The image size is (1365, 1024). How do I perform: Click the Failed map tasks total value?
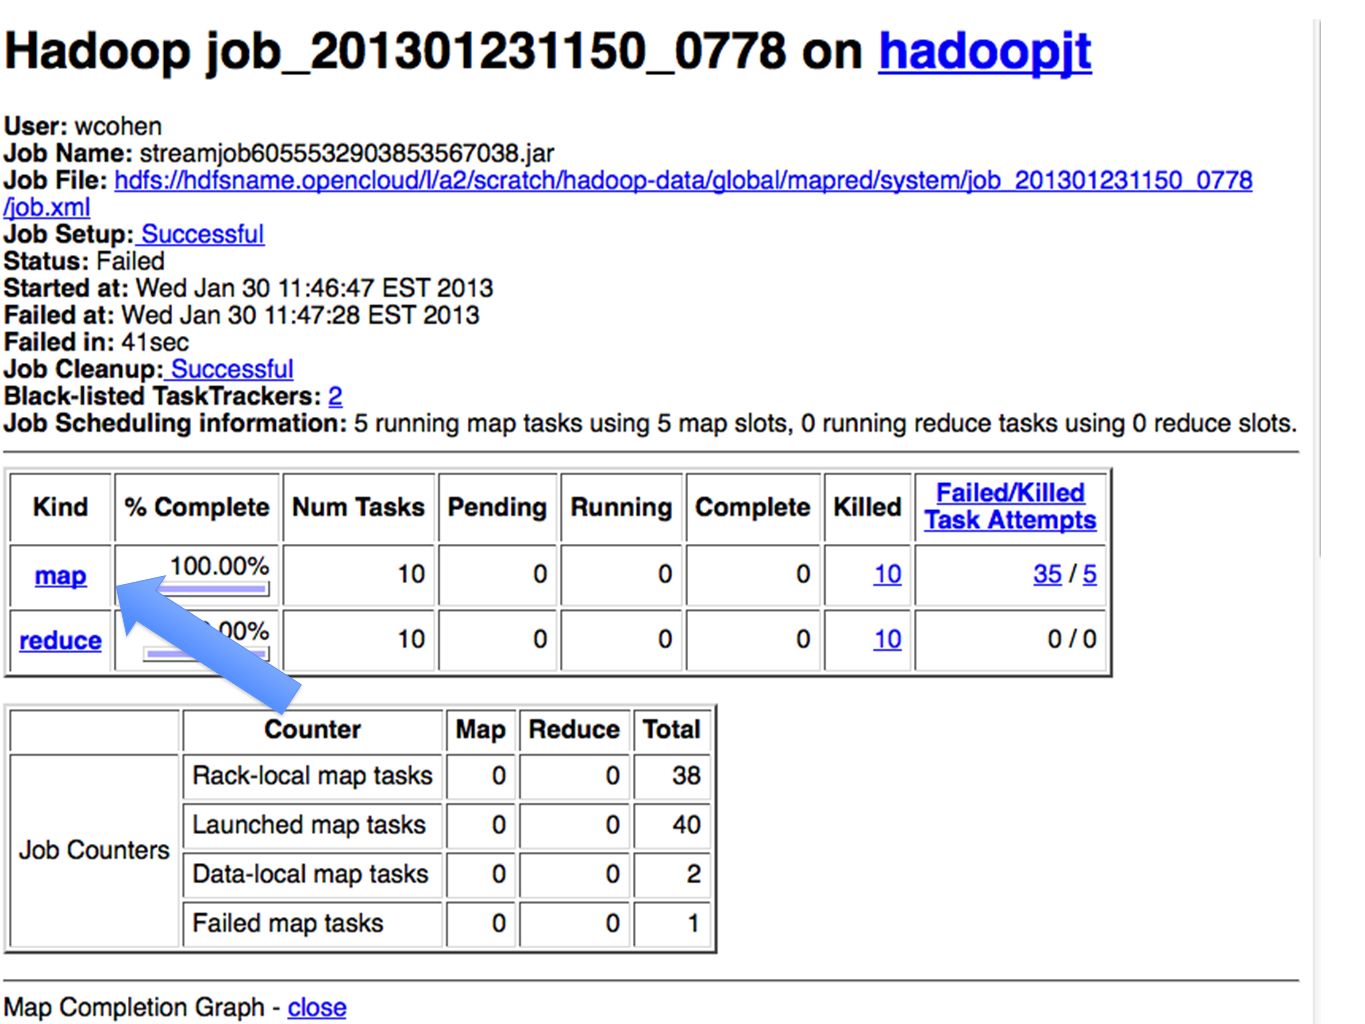pyautogui.click(x=672, y=923)
